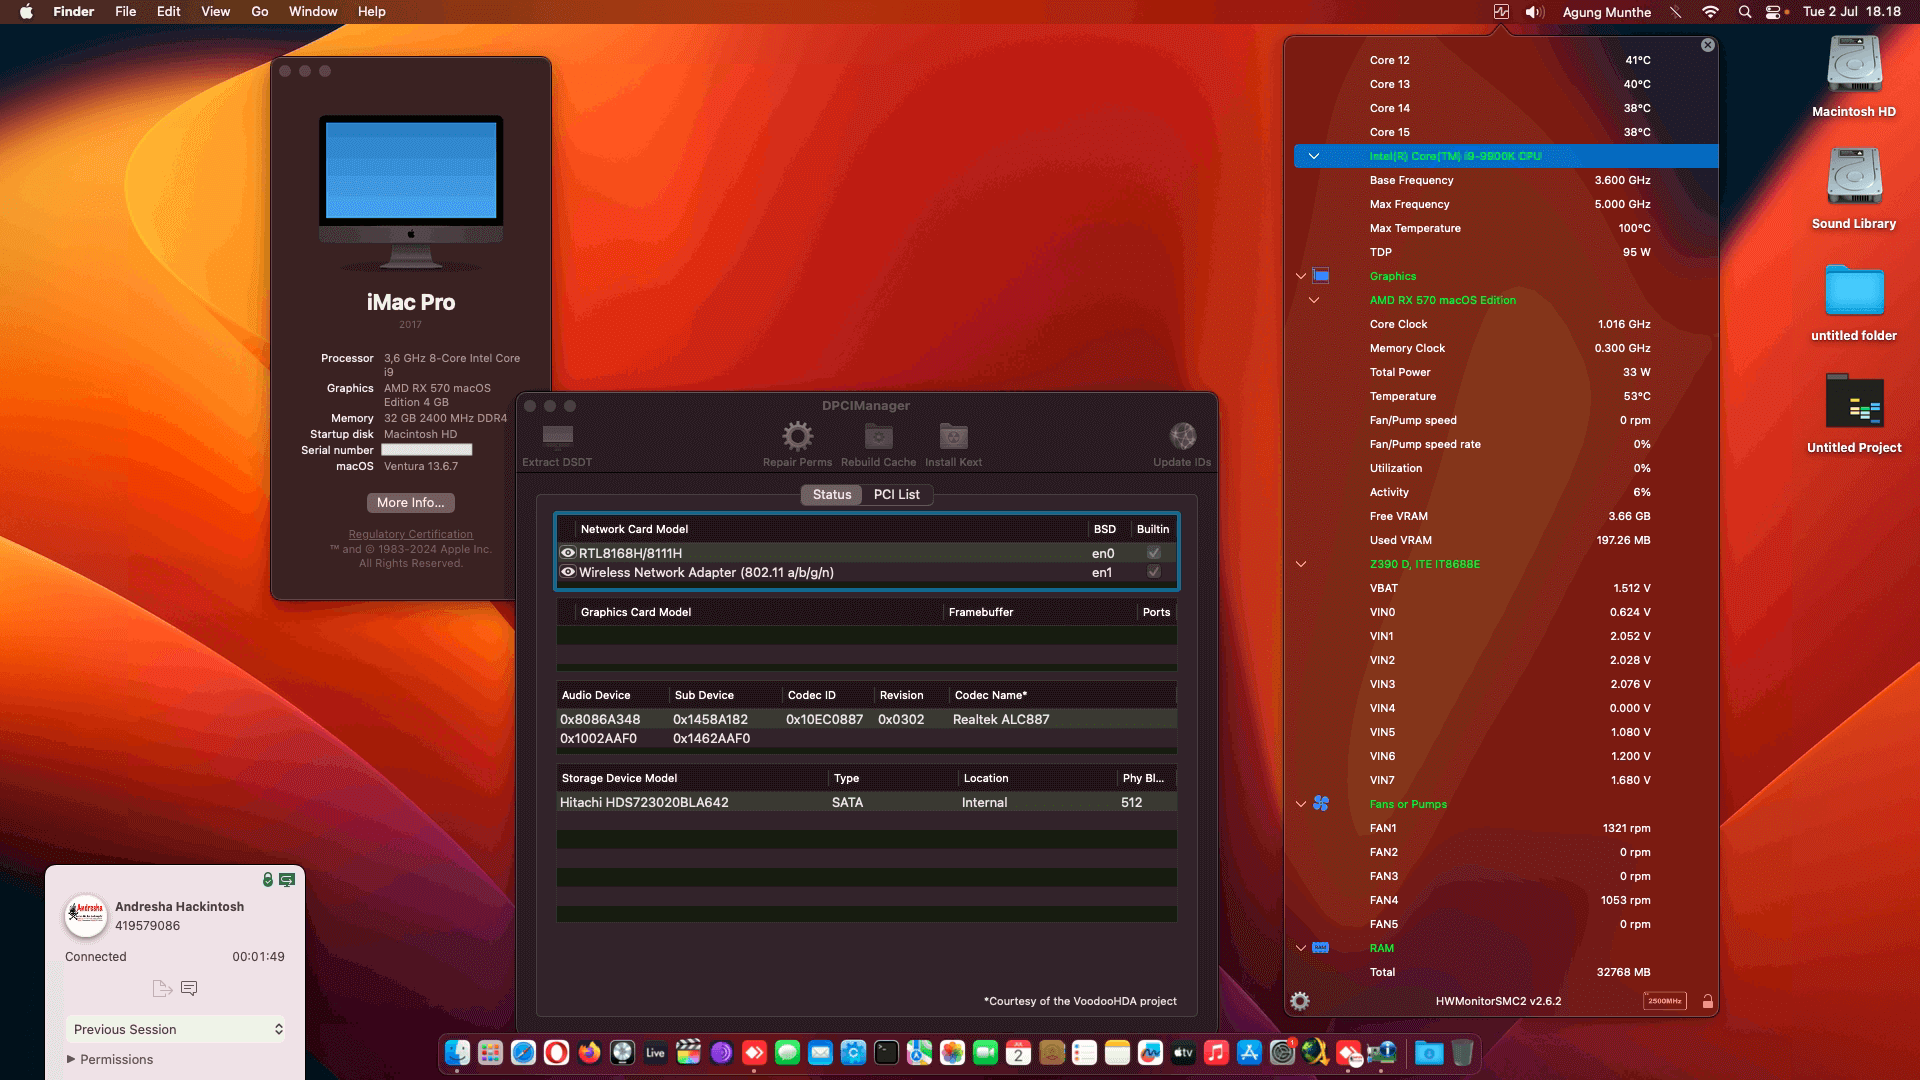Open the Regulatory Certification link
Screen dimensions: 1920x1080
(411, 534)
